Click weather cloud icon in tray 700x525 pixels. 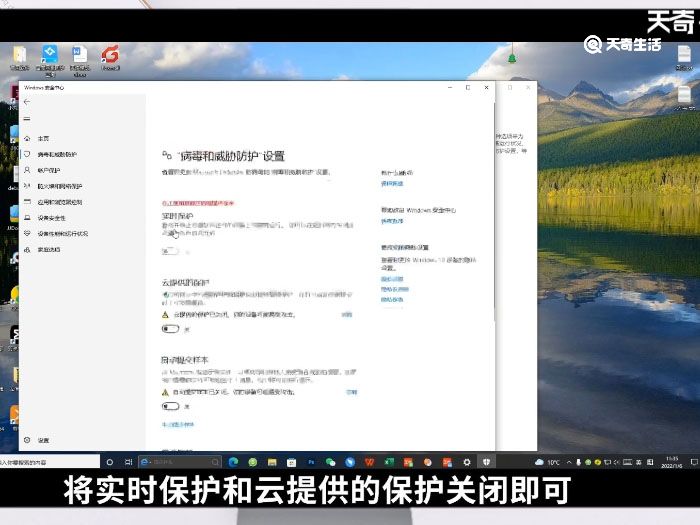(x=539, y=462)
